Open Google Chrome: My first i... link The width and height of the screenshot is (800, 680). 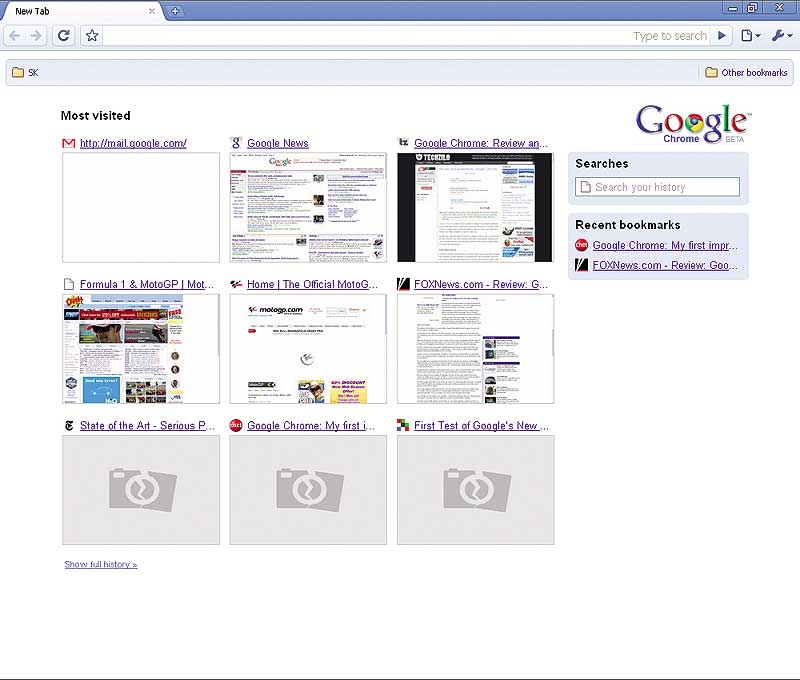click(311, 425)
